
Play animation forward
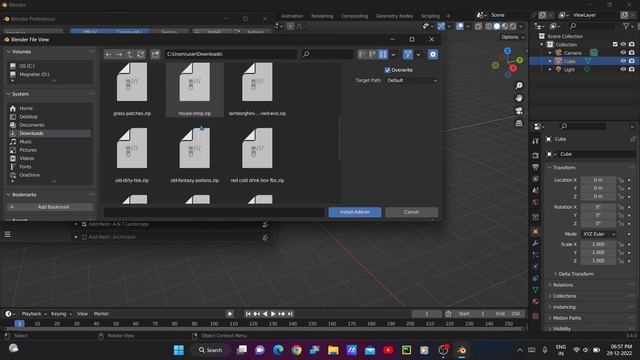click(x=273, y=314)
